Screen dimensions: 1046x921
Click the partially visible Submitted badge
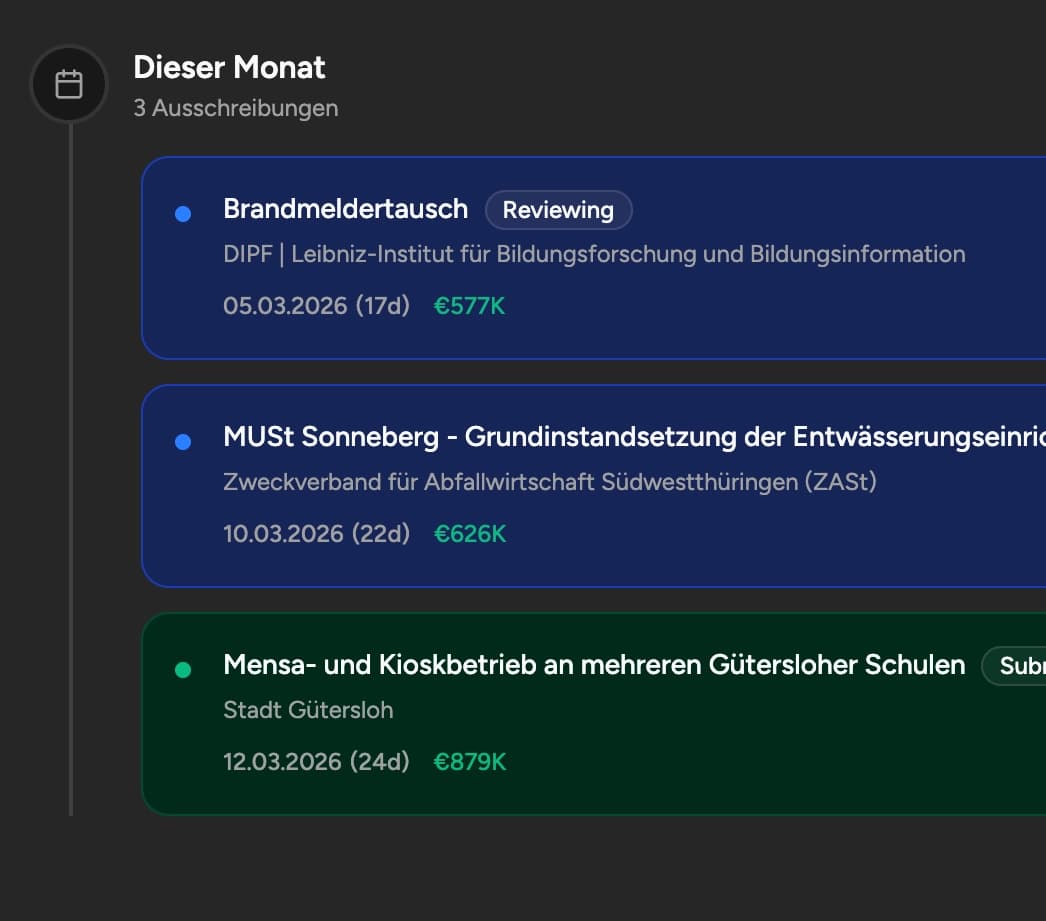1014,666
